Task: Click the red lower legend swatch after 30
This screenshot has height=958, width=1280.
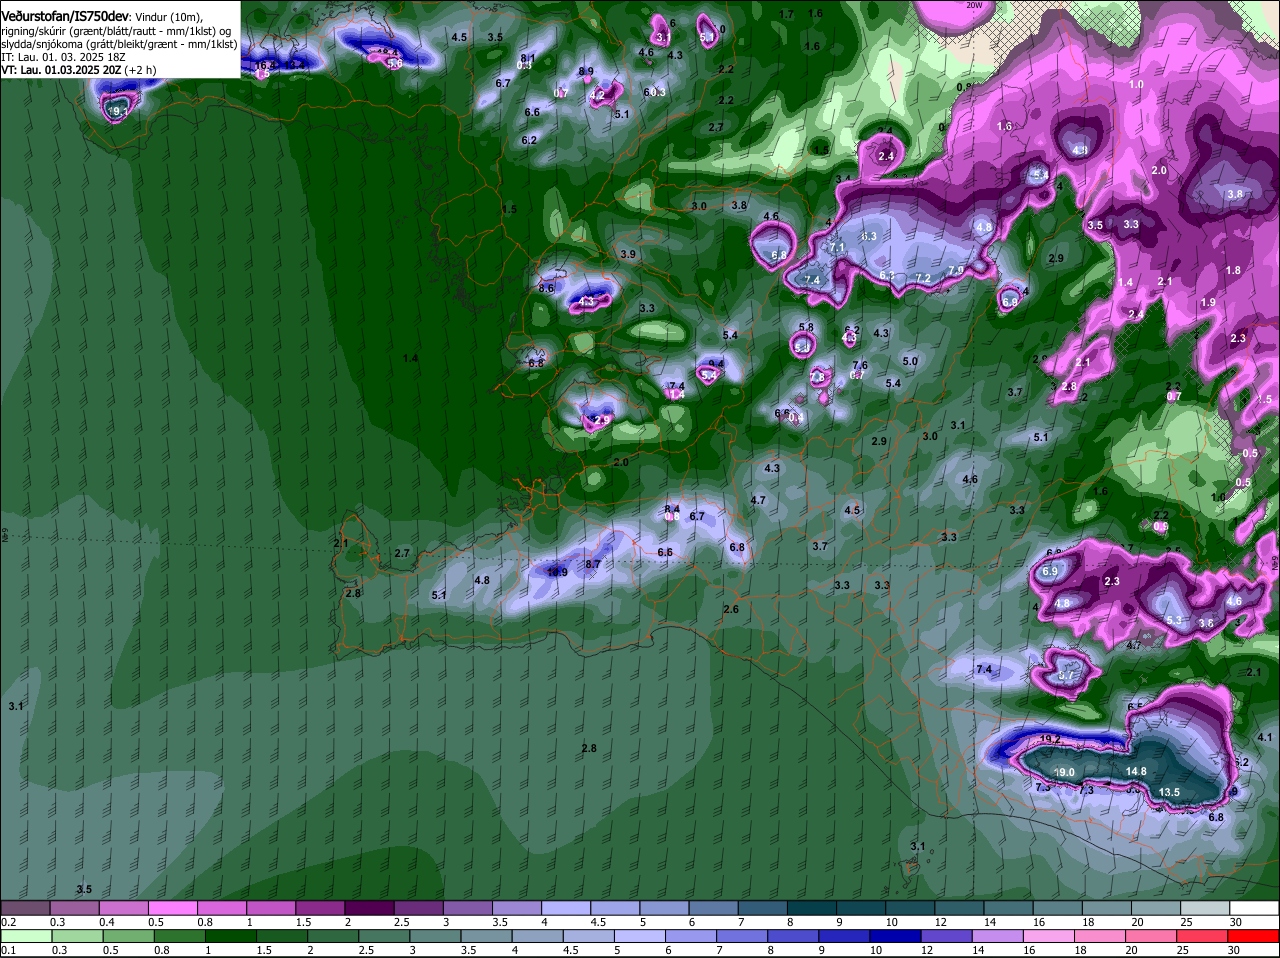Action: point(1253,936)
